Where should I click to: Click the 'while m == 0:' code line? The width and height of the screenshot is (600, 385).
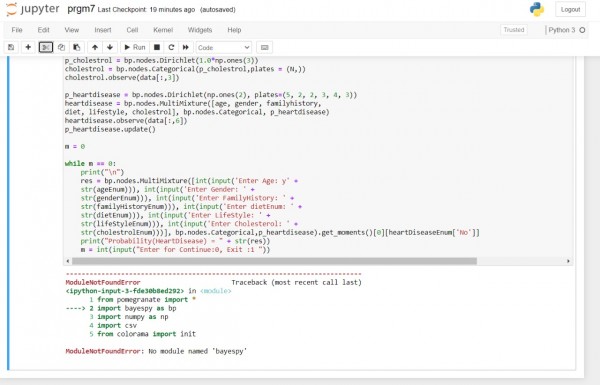[x=90, y=163]
